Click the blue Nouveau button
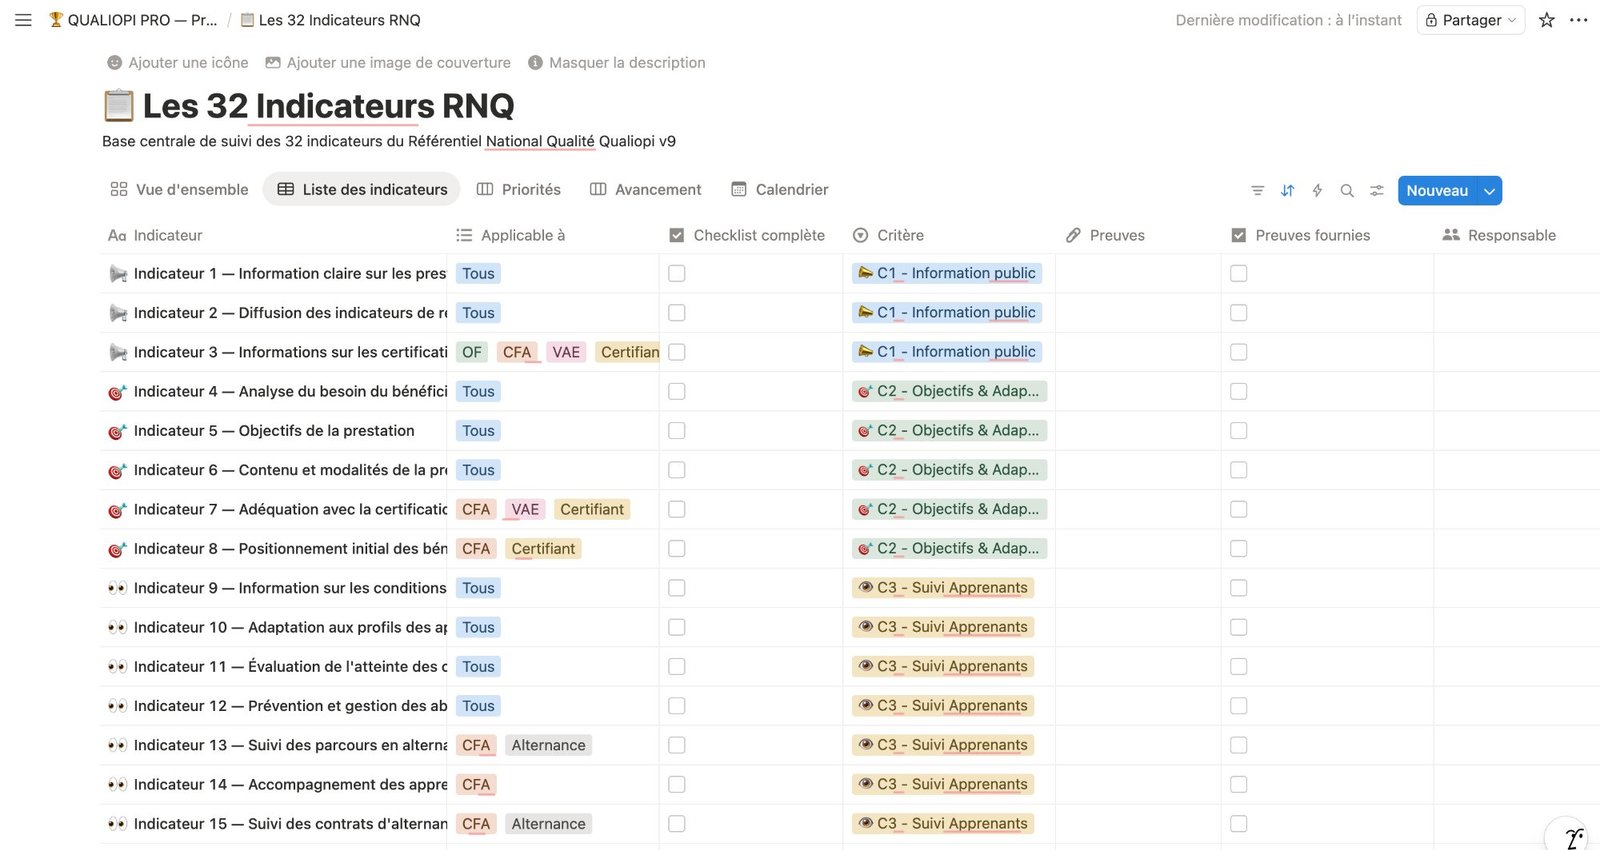Image resolution: width=1600 pixels, height=850 pixels. pyautogui.click(x=1437, y=191)
